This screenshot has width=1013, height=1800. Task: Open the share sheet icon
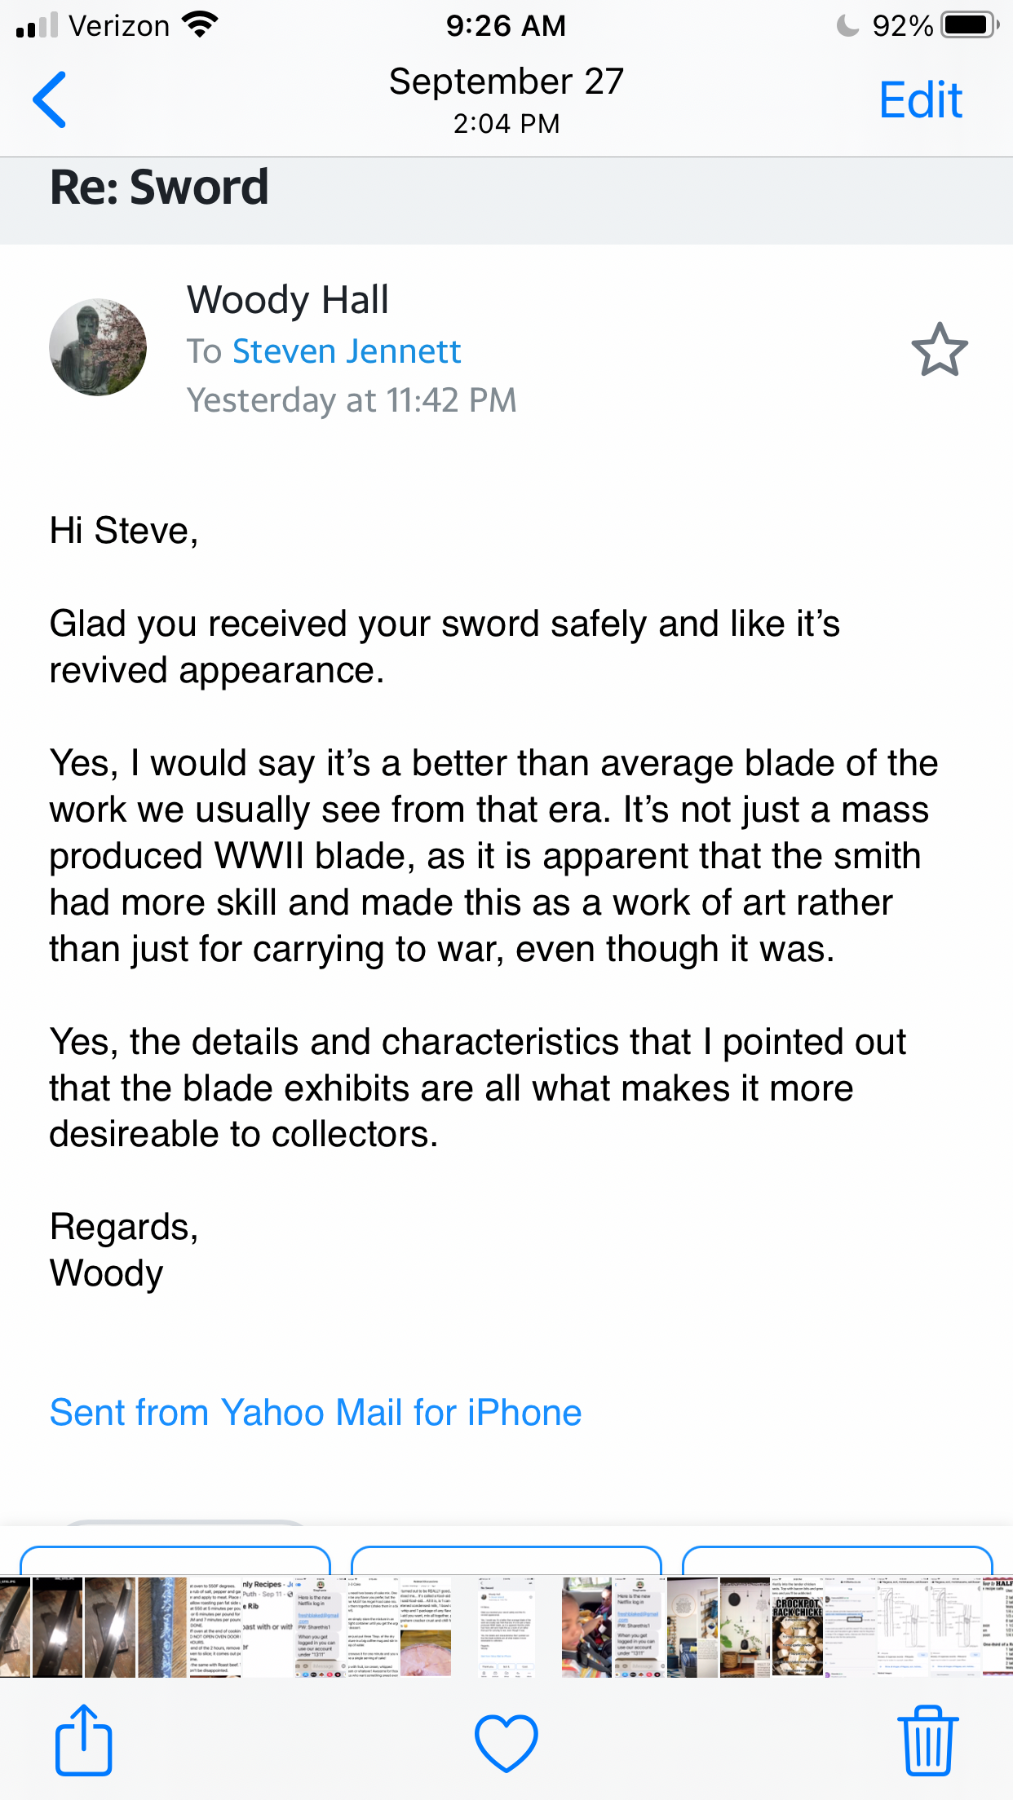[x=83, y=1741]
